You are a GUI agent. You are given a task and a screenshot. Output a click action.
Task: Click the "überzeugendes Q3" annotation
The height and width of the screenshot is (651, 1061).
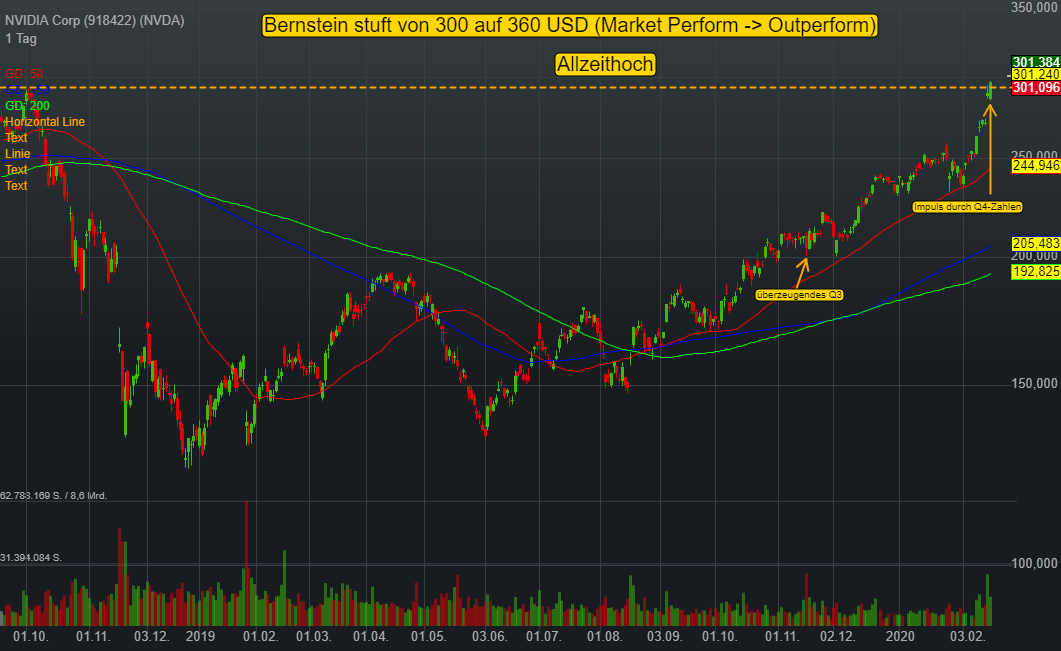coord(799,295)
